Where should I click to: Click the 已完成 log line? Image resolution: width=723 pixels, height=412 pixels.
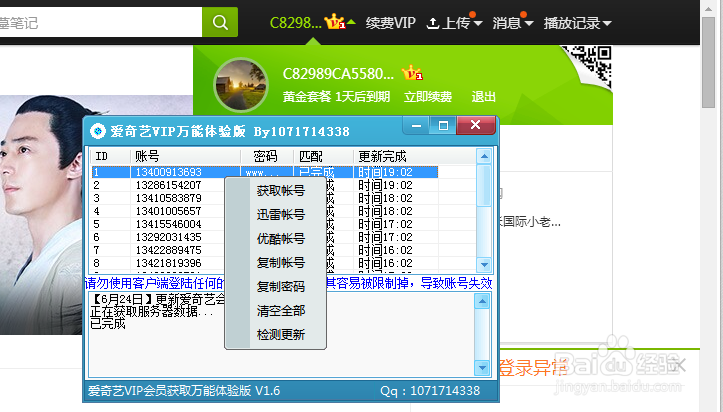(107, 323)
